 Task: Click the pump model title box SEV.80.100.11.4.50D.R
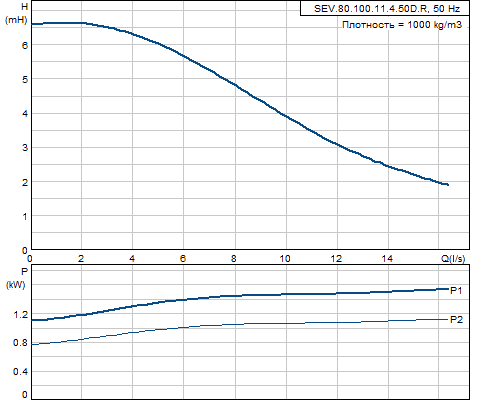click(385, 9)
